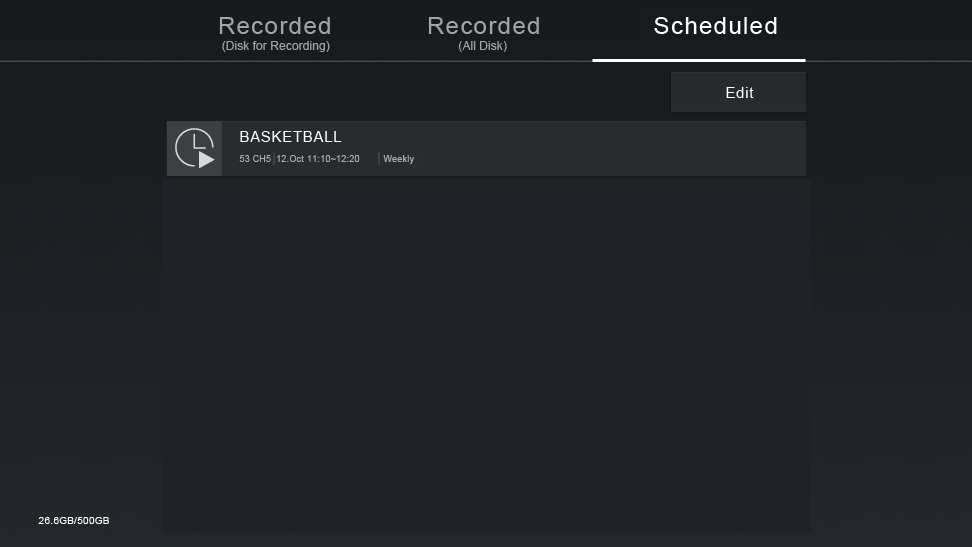This screenshot has width=972, height=547.
Task: Click blank right side of BASKETBALL row
Action: pos(611,148)
